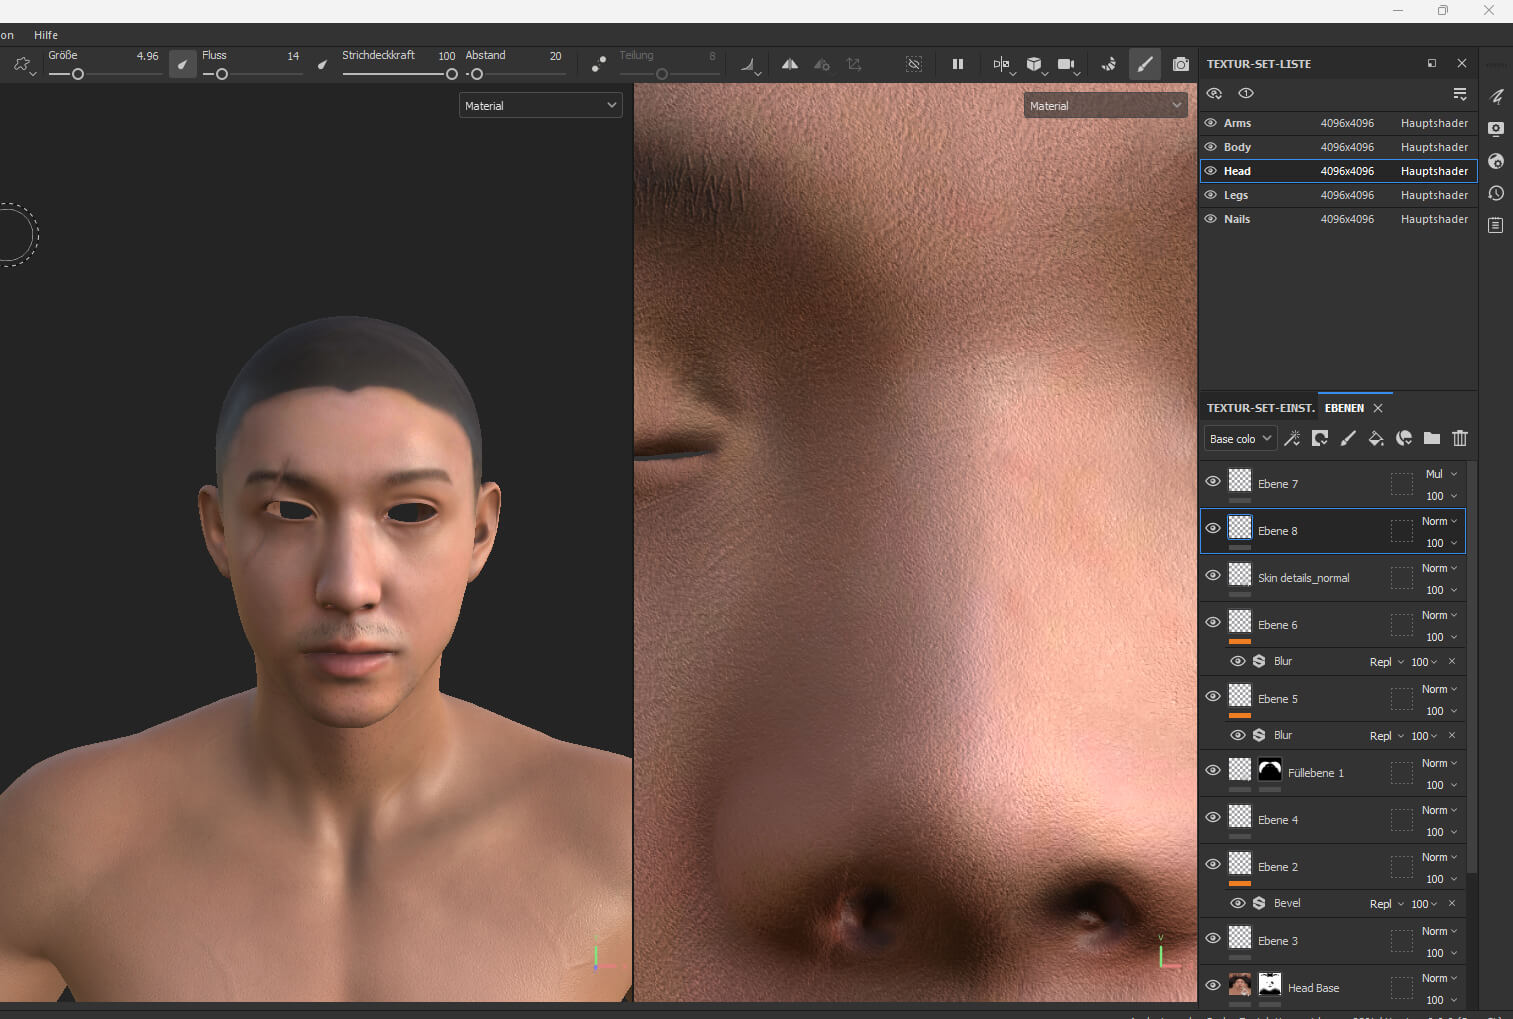The height and width of the screenshot is (1019, 1513).
Task: Add a fill layer with bucket icon
Action: (x=1376, y=438)
